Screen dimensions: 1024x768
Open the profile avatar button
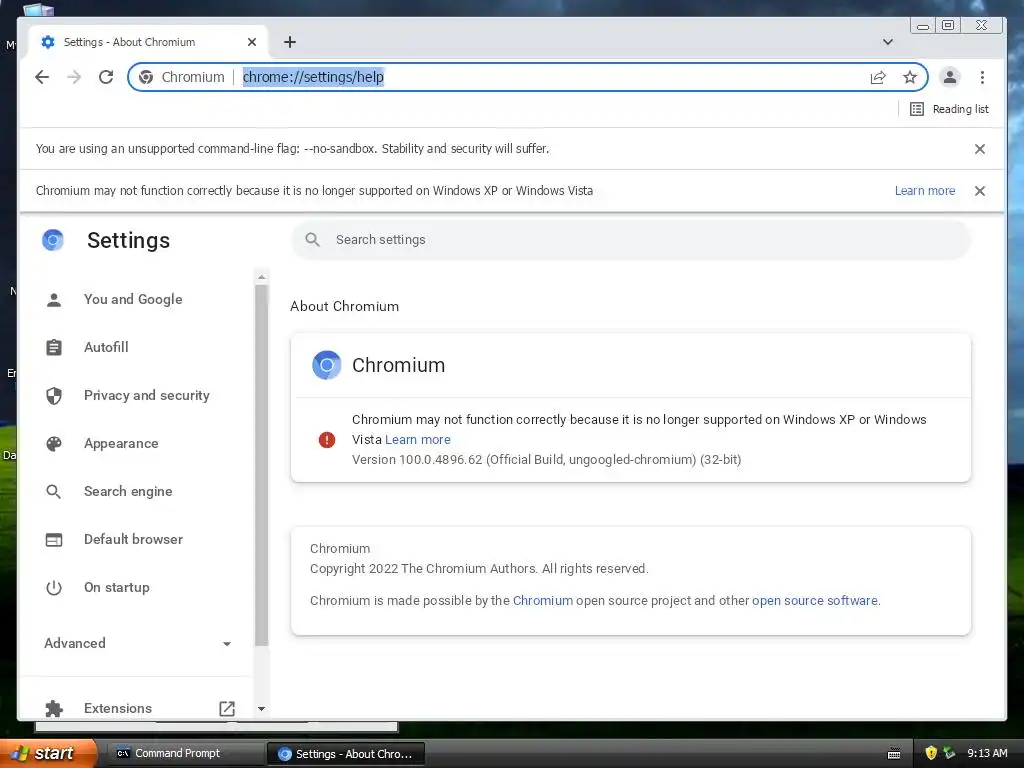950,77
